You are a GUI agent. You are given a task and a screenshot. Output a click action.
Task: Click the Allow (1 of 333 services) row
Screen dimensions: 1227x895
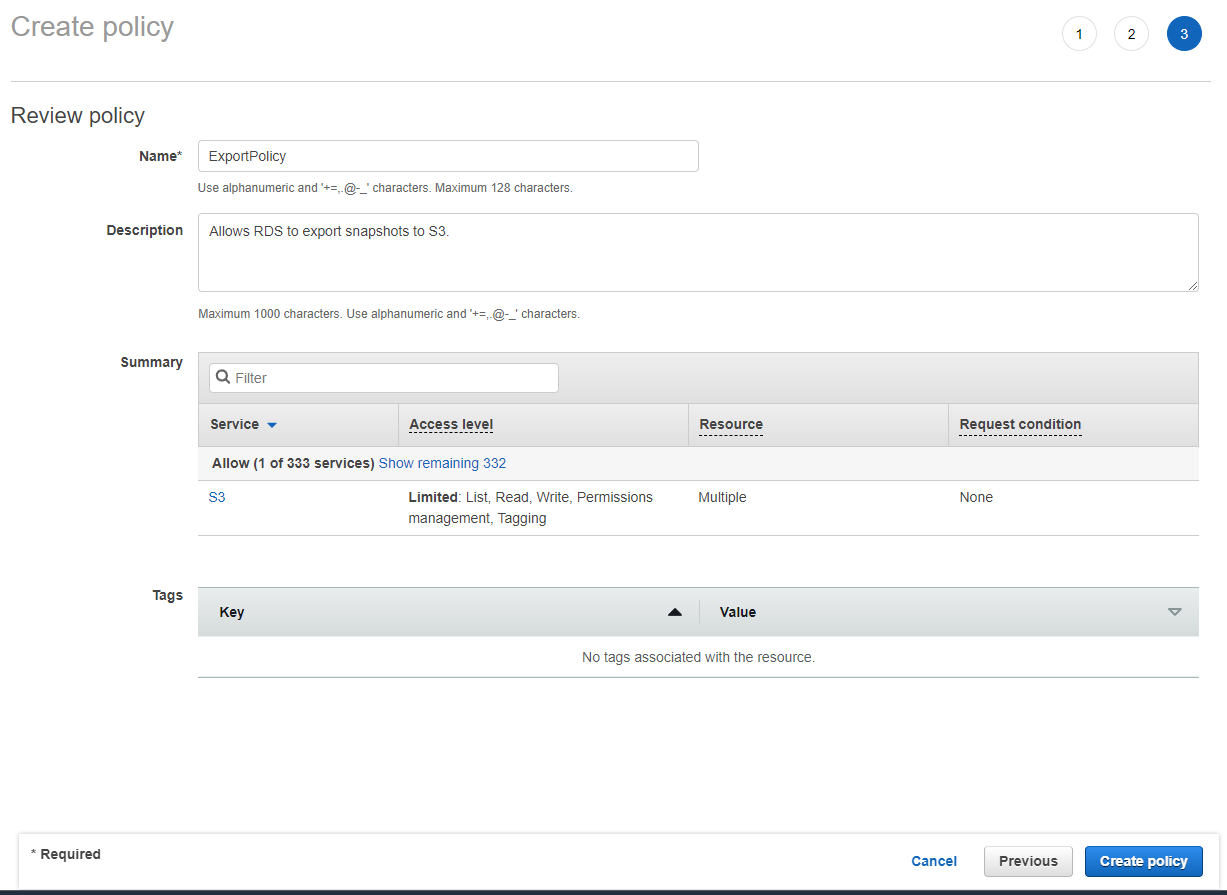pos(698,463)
